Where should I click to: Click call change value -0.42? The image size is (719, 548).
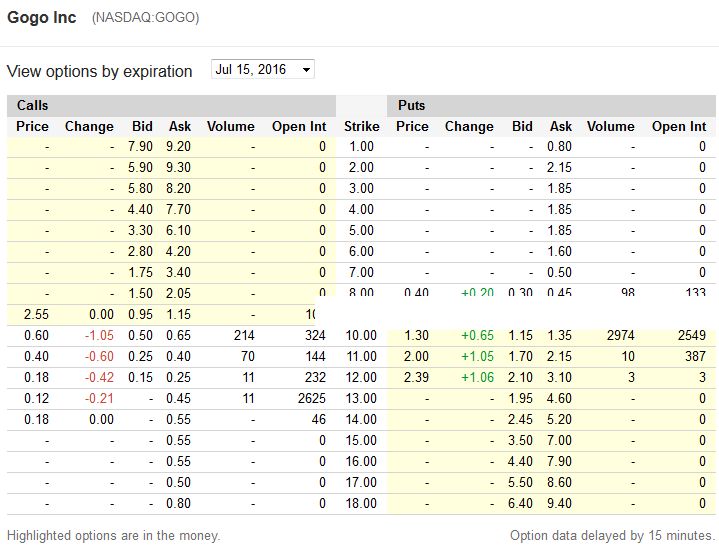99,377
